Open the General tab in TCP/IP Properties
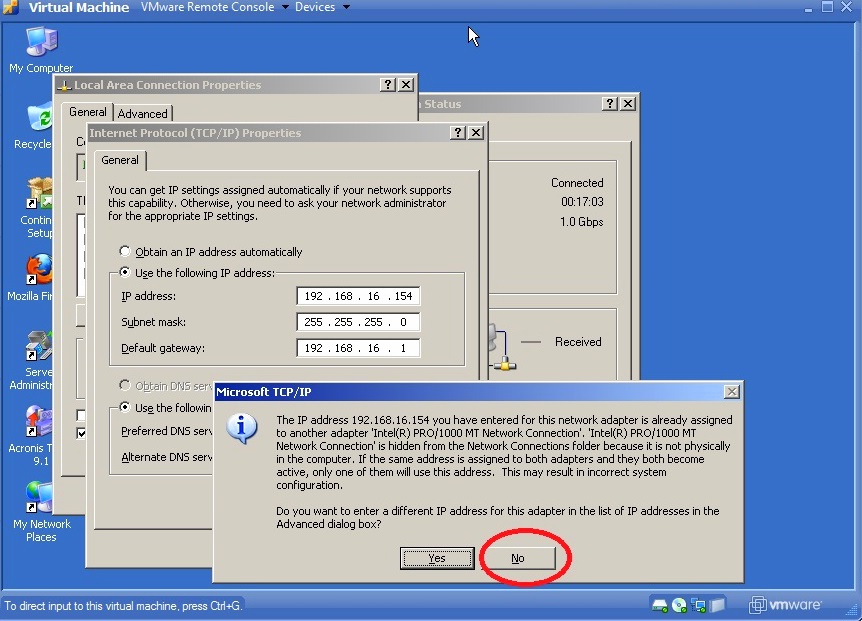The image size is (862, 621). click(120, 160)
